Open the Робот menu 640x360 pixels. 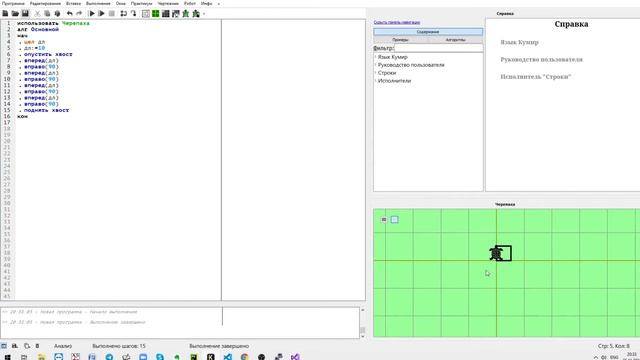(x=190, y=3)
